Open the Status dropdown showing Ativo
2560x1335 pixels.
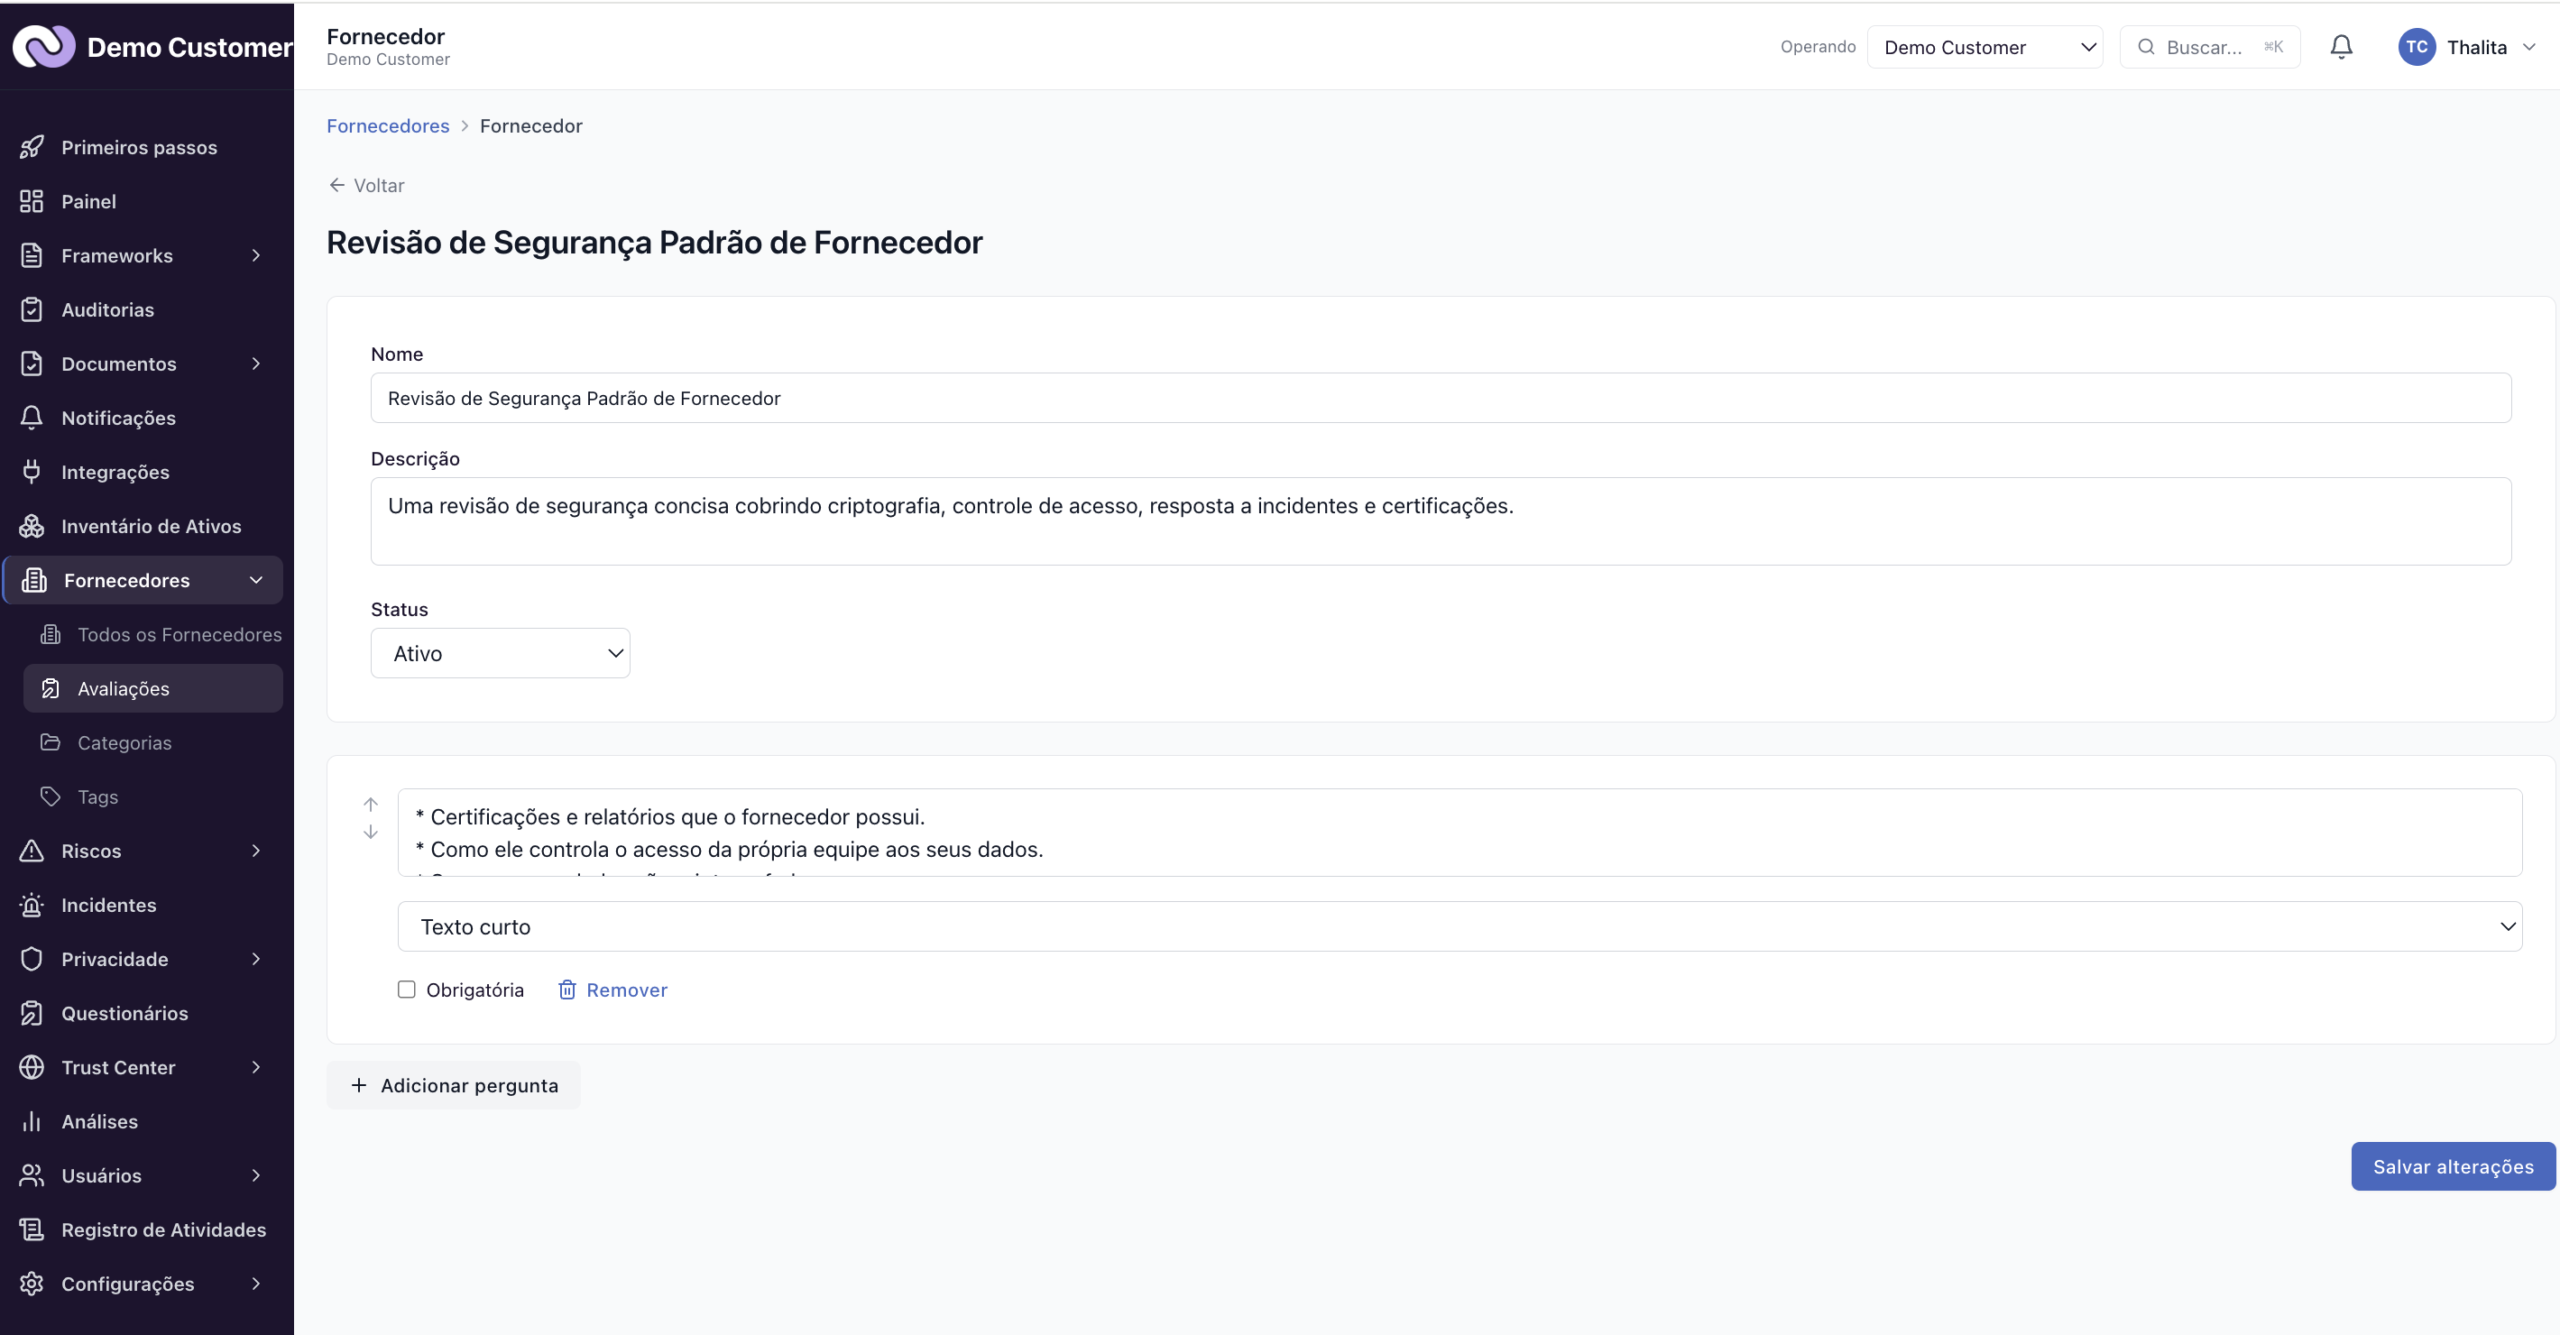click(x=500, y=653)
